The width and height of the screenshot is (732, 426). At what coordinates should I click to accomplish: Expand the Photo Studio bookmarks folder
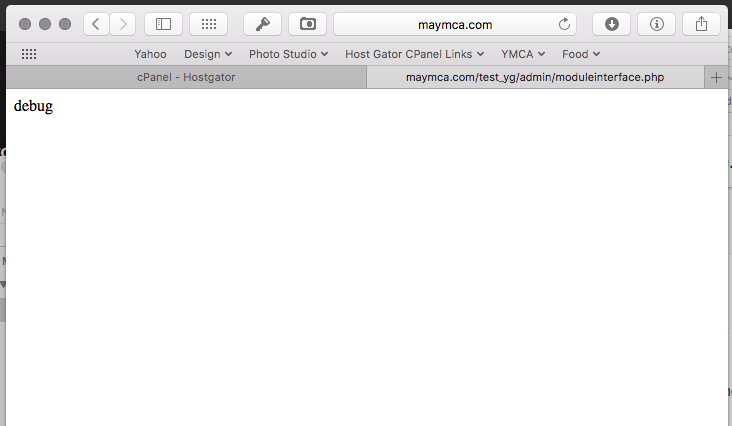tap(288, 54)
